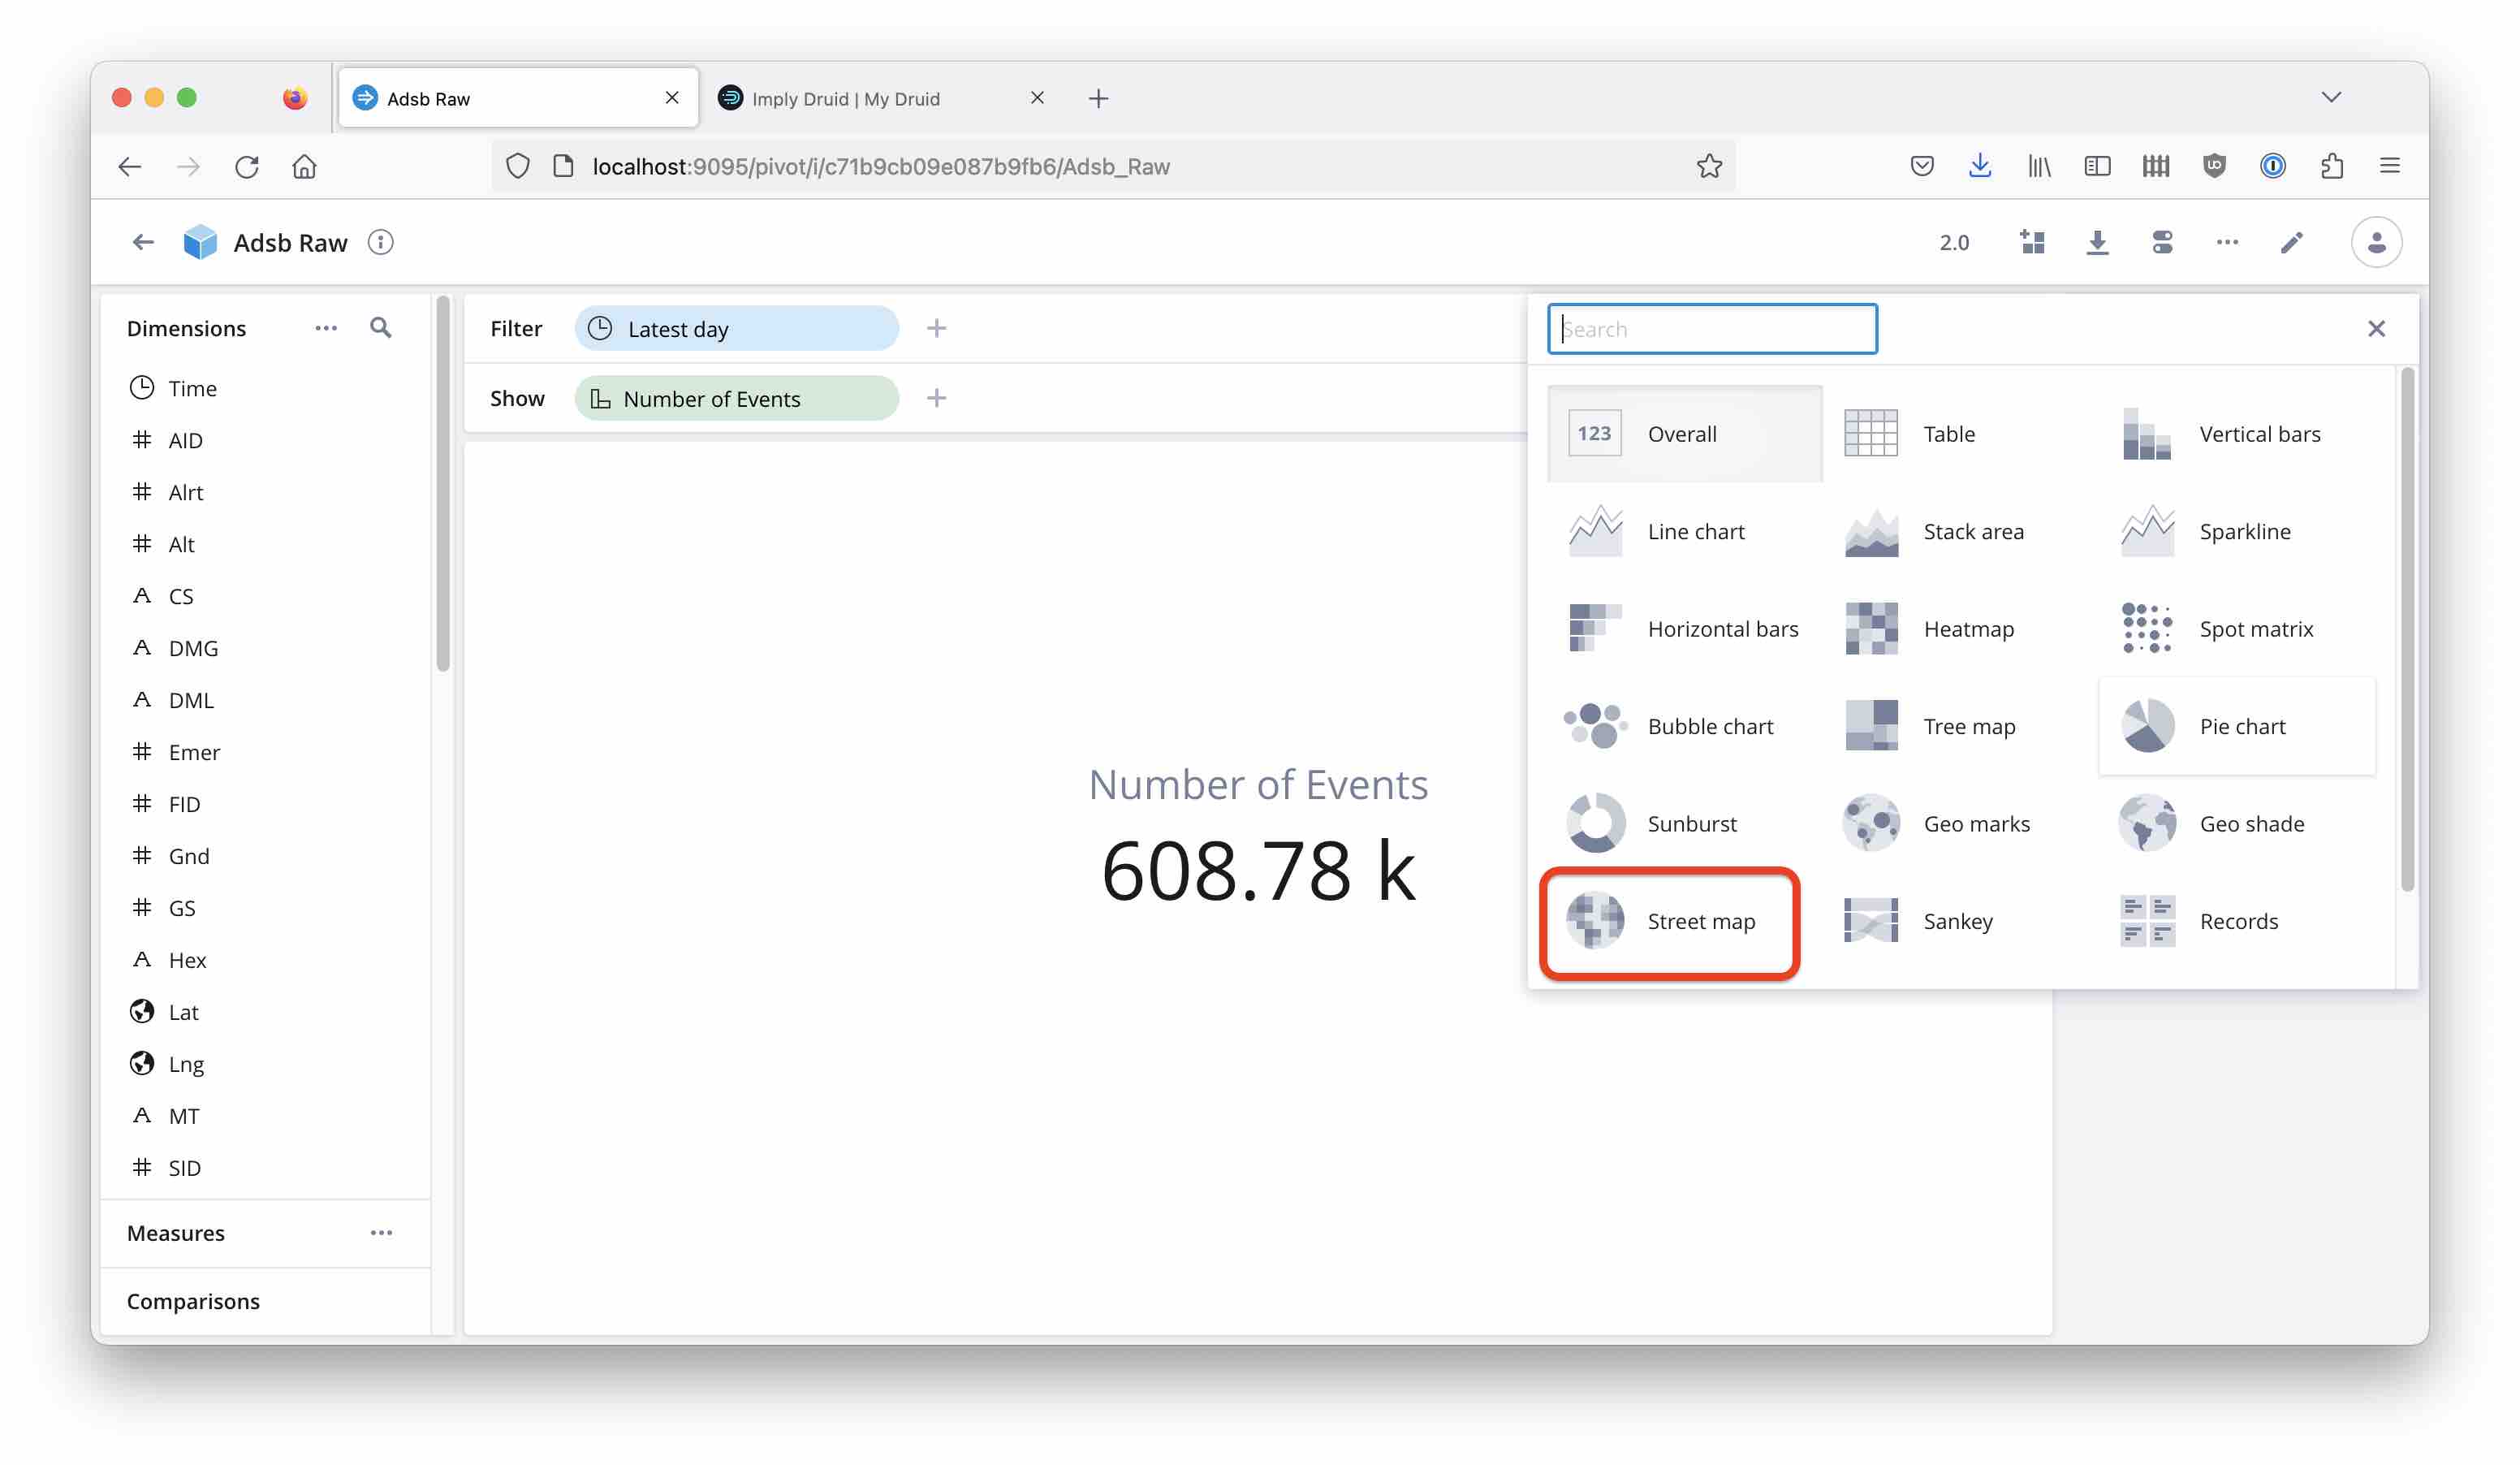
Task: Click the pencil edit icon
Action: [2291, 242]
